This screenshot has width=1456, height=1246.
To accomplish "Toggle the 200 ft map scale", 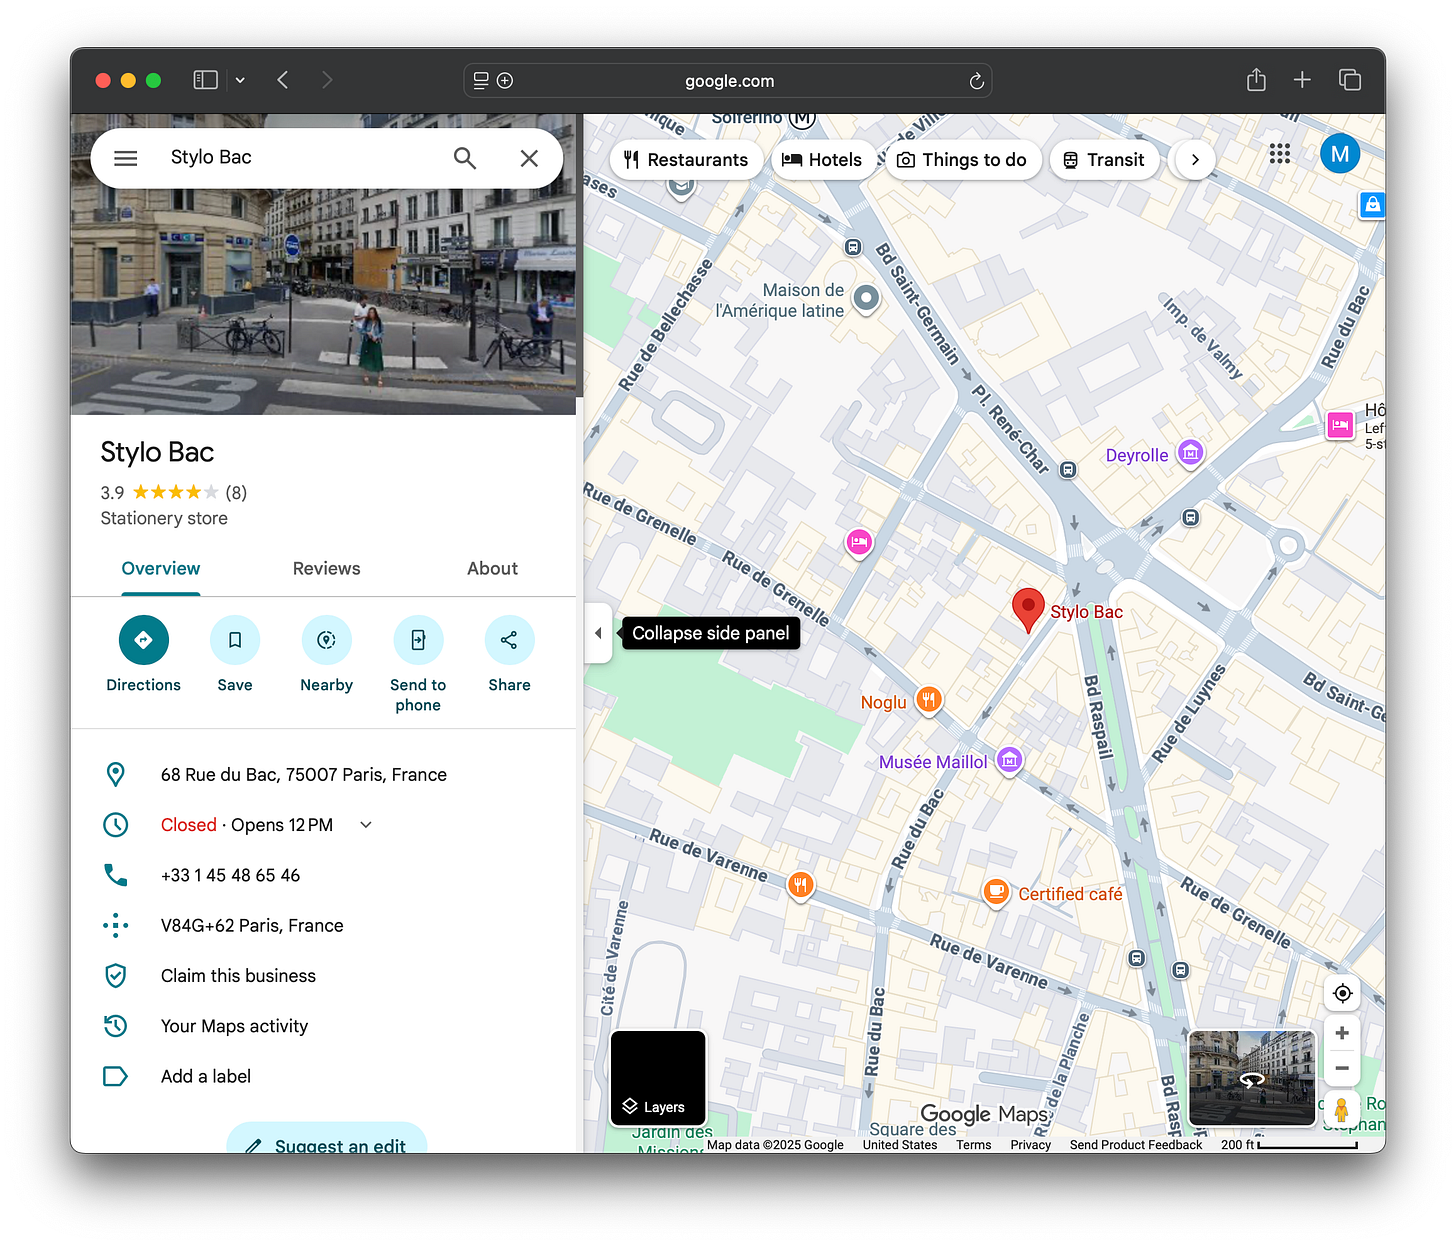I will click(x=1289, y=1145).
